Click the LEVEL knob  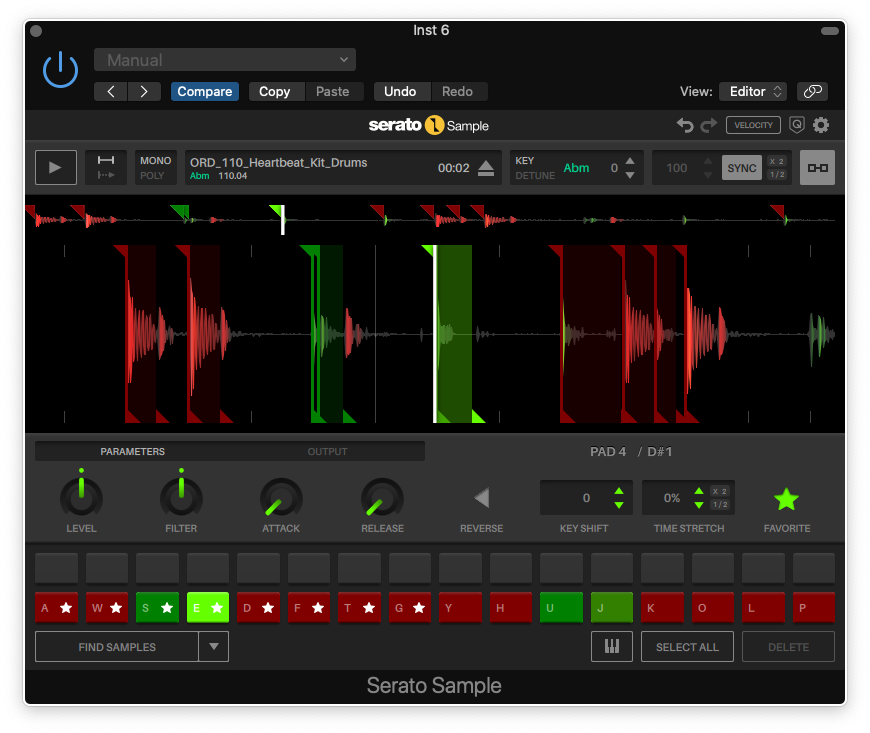pyautogui.click(x=81, y=497)
